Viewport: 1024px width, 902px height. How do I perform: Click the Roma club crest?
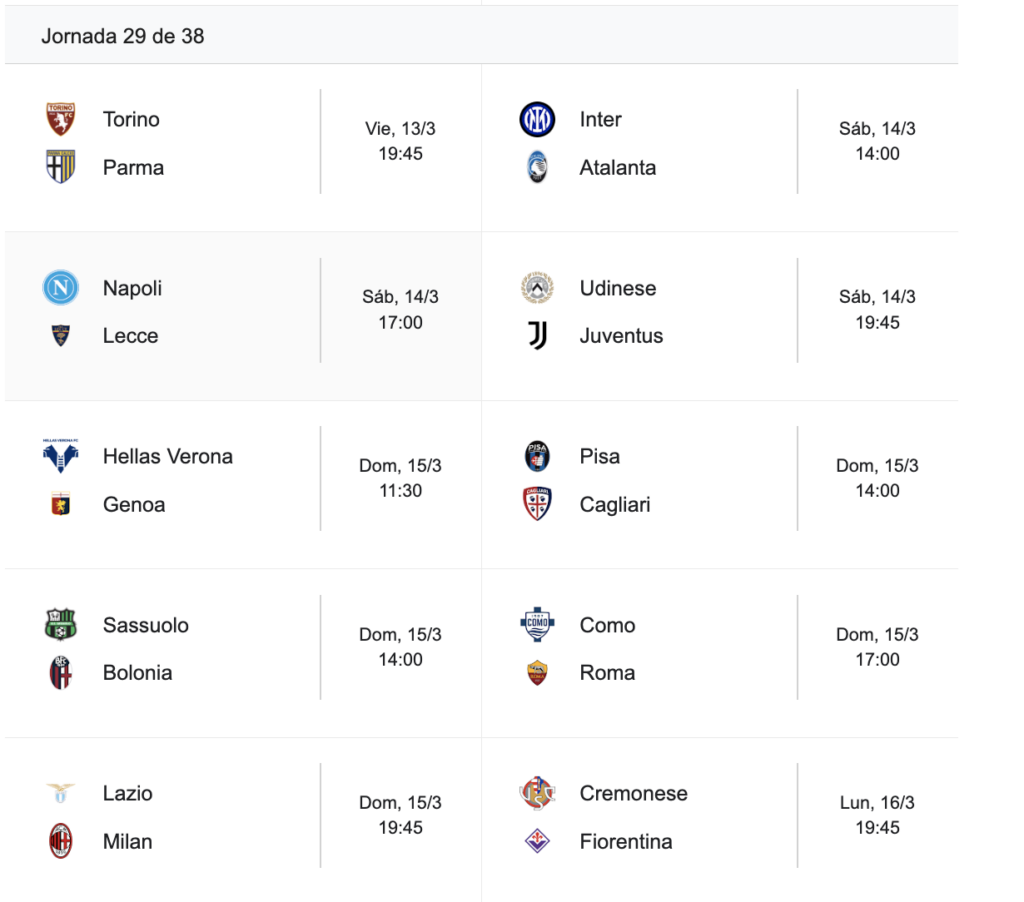pos(537,673)
